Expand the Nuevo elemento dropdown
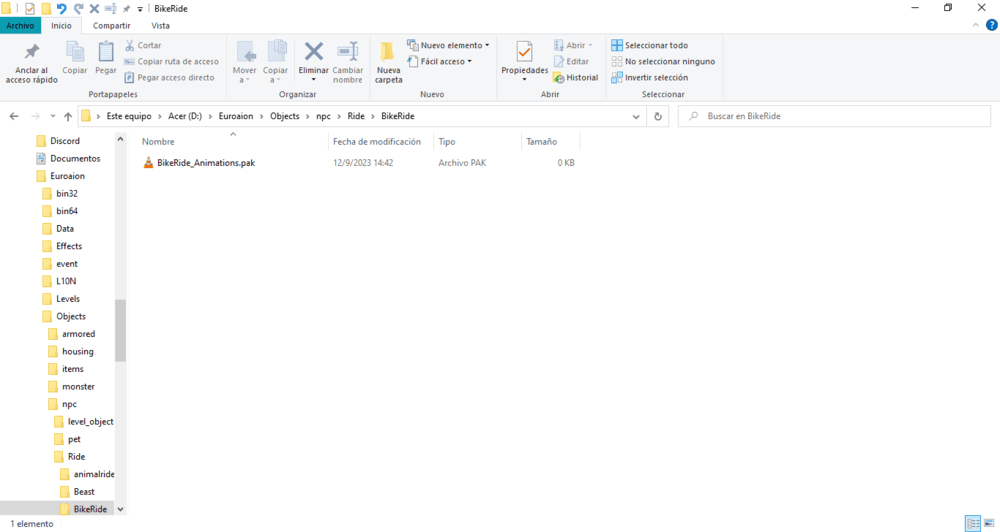 (449, 45)
